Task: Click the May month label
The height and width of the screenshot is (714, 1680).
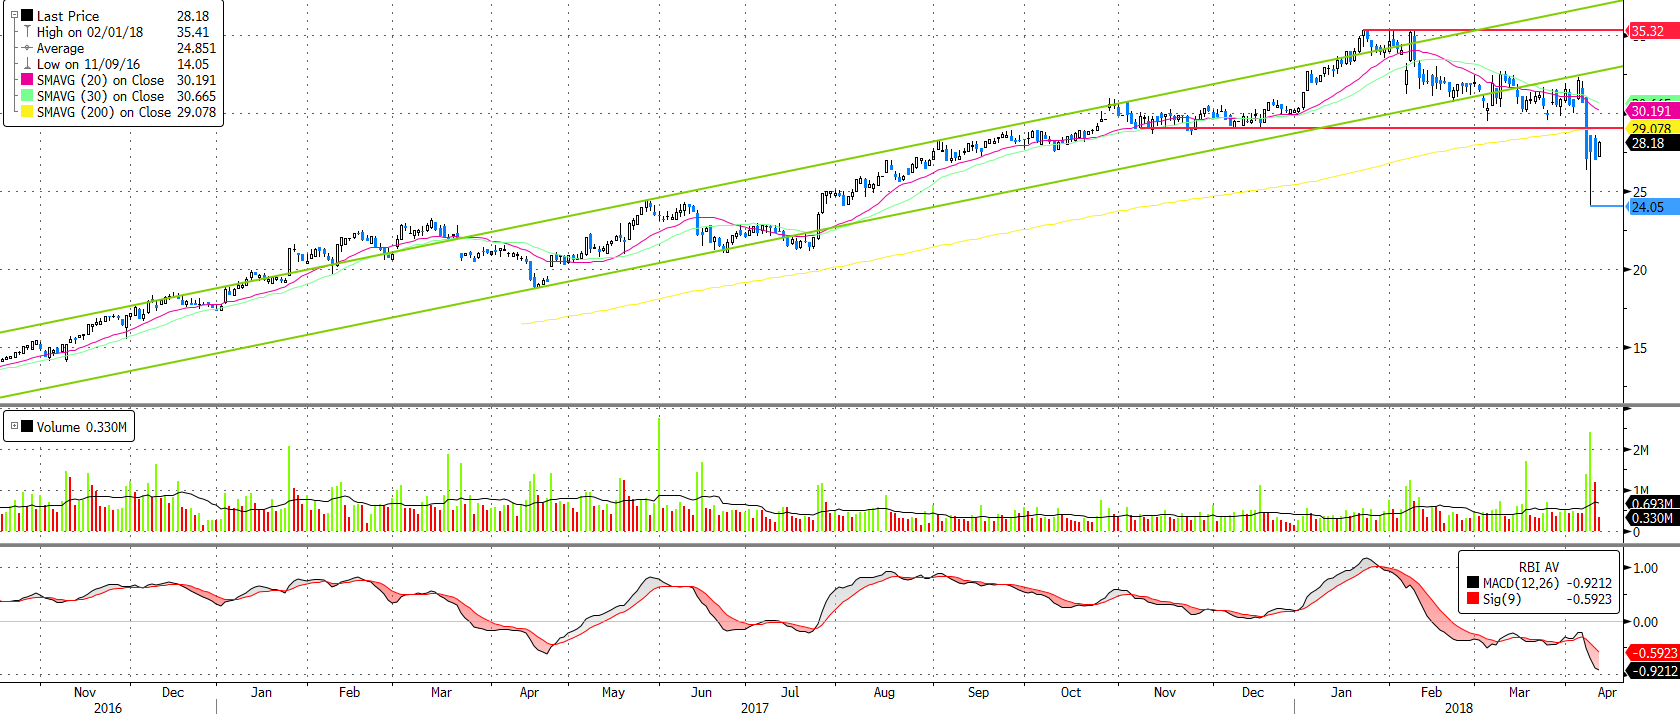Action: [613, 692]
